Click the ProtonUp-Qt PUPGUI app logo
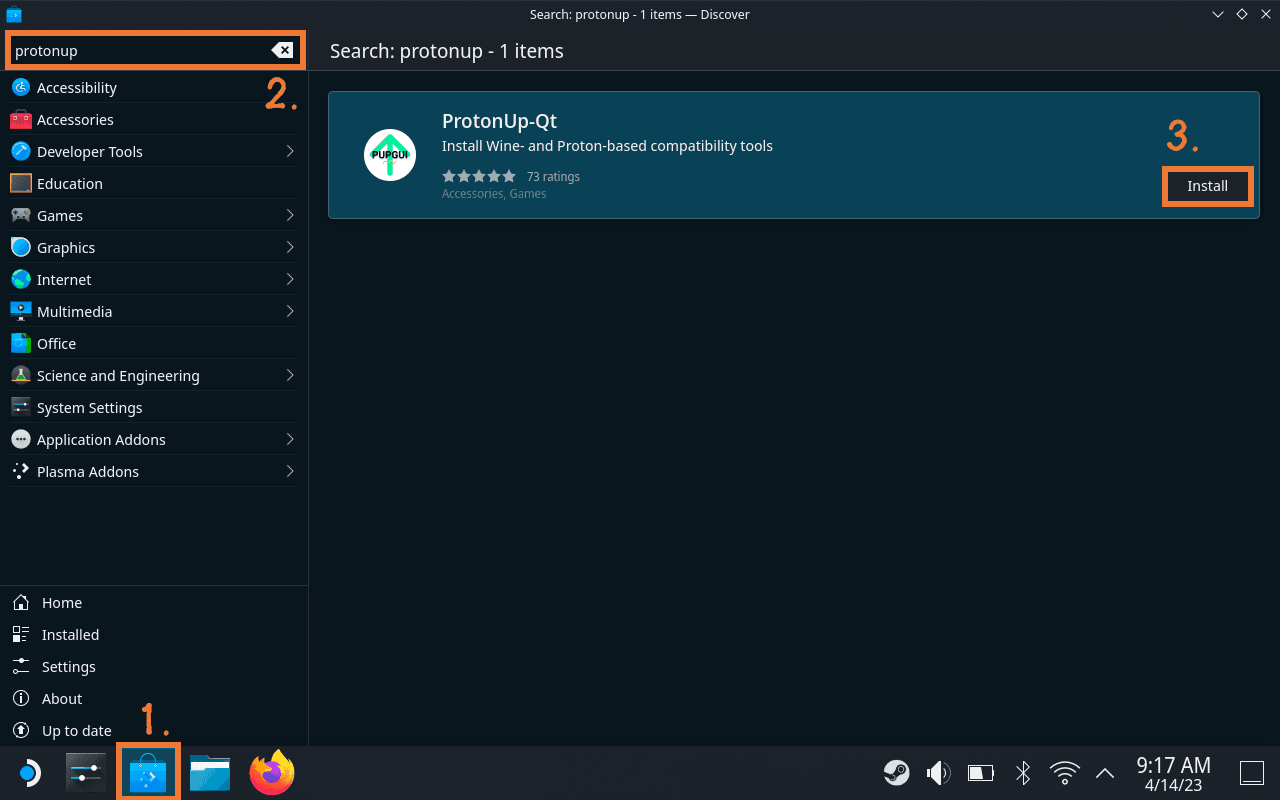 tap(390, 155)
